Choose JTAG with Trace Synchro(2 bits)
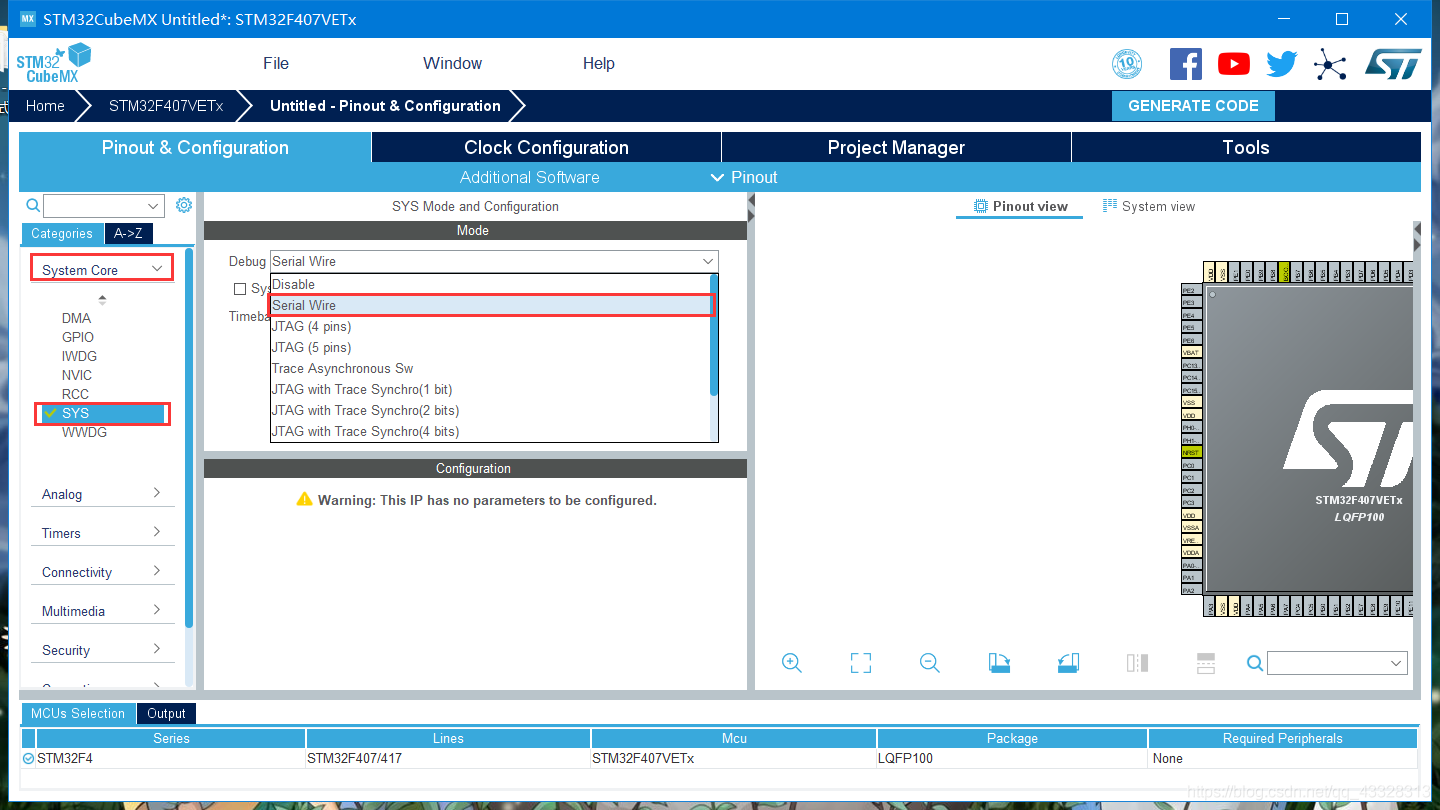This screenshot has height=810, width=1440. [x=490, y=410]
